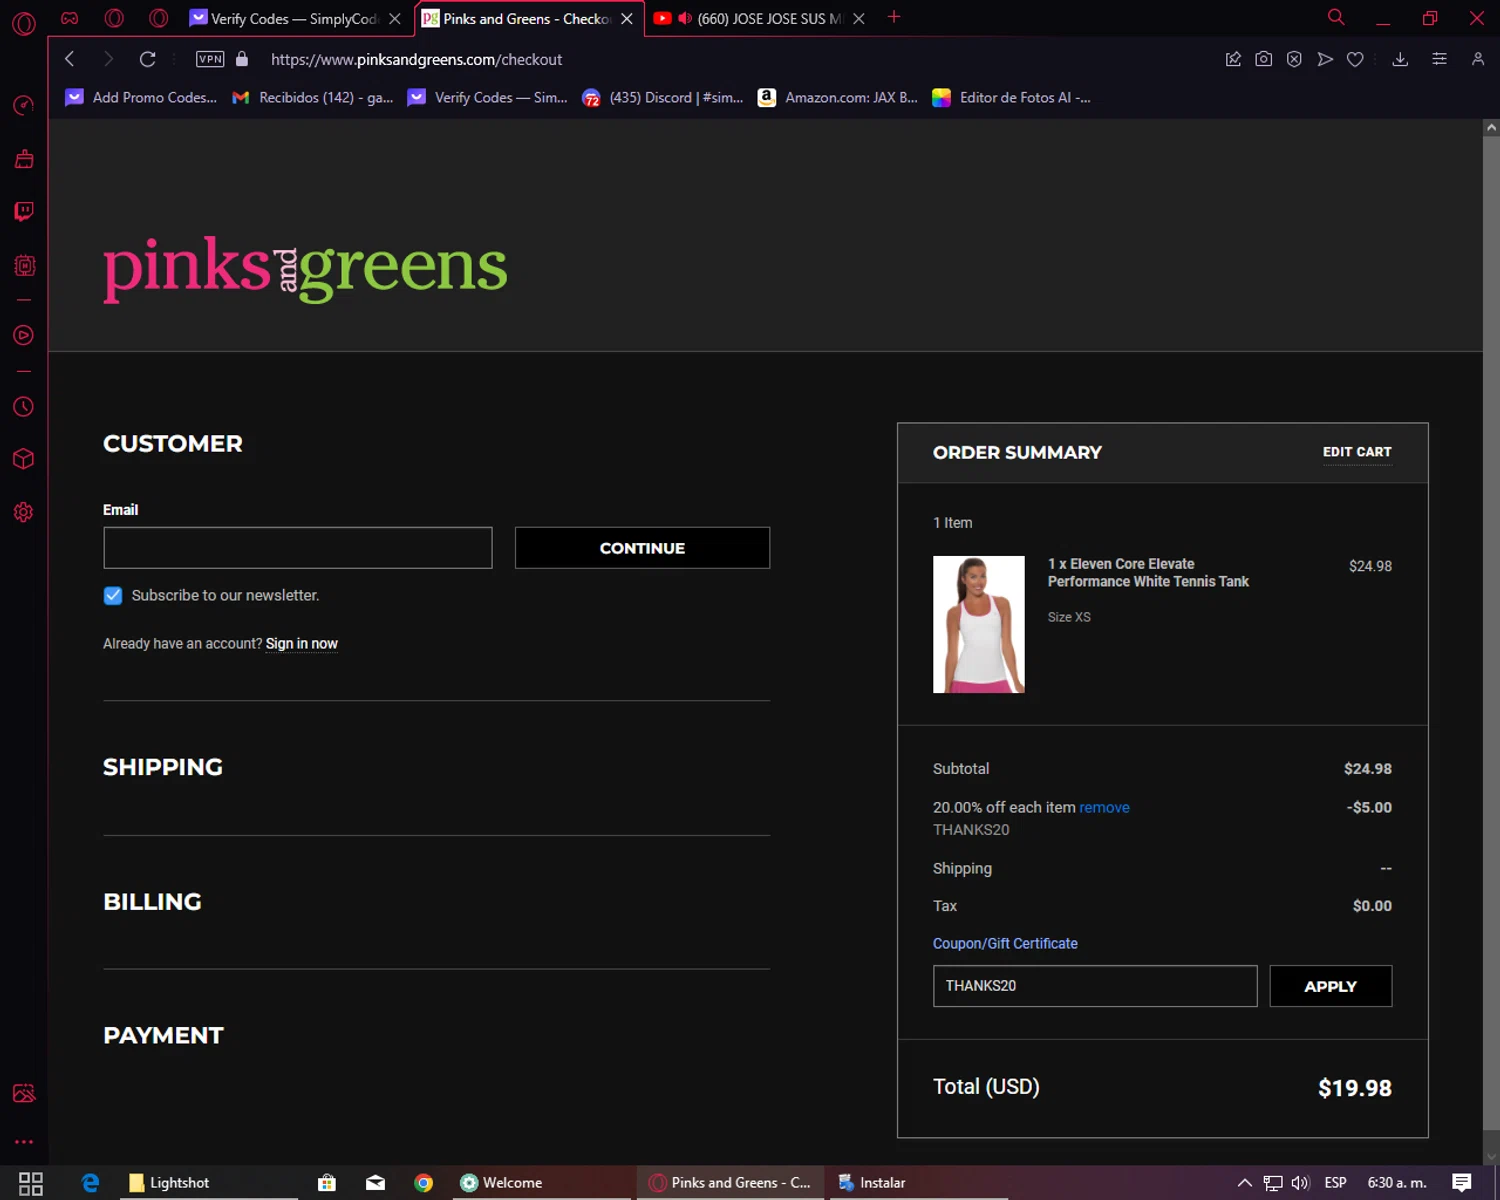Viewport: 1500px width, 1200px height.
Task: Open History clock icon in sidebar
Action: [24, 407]
